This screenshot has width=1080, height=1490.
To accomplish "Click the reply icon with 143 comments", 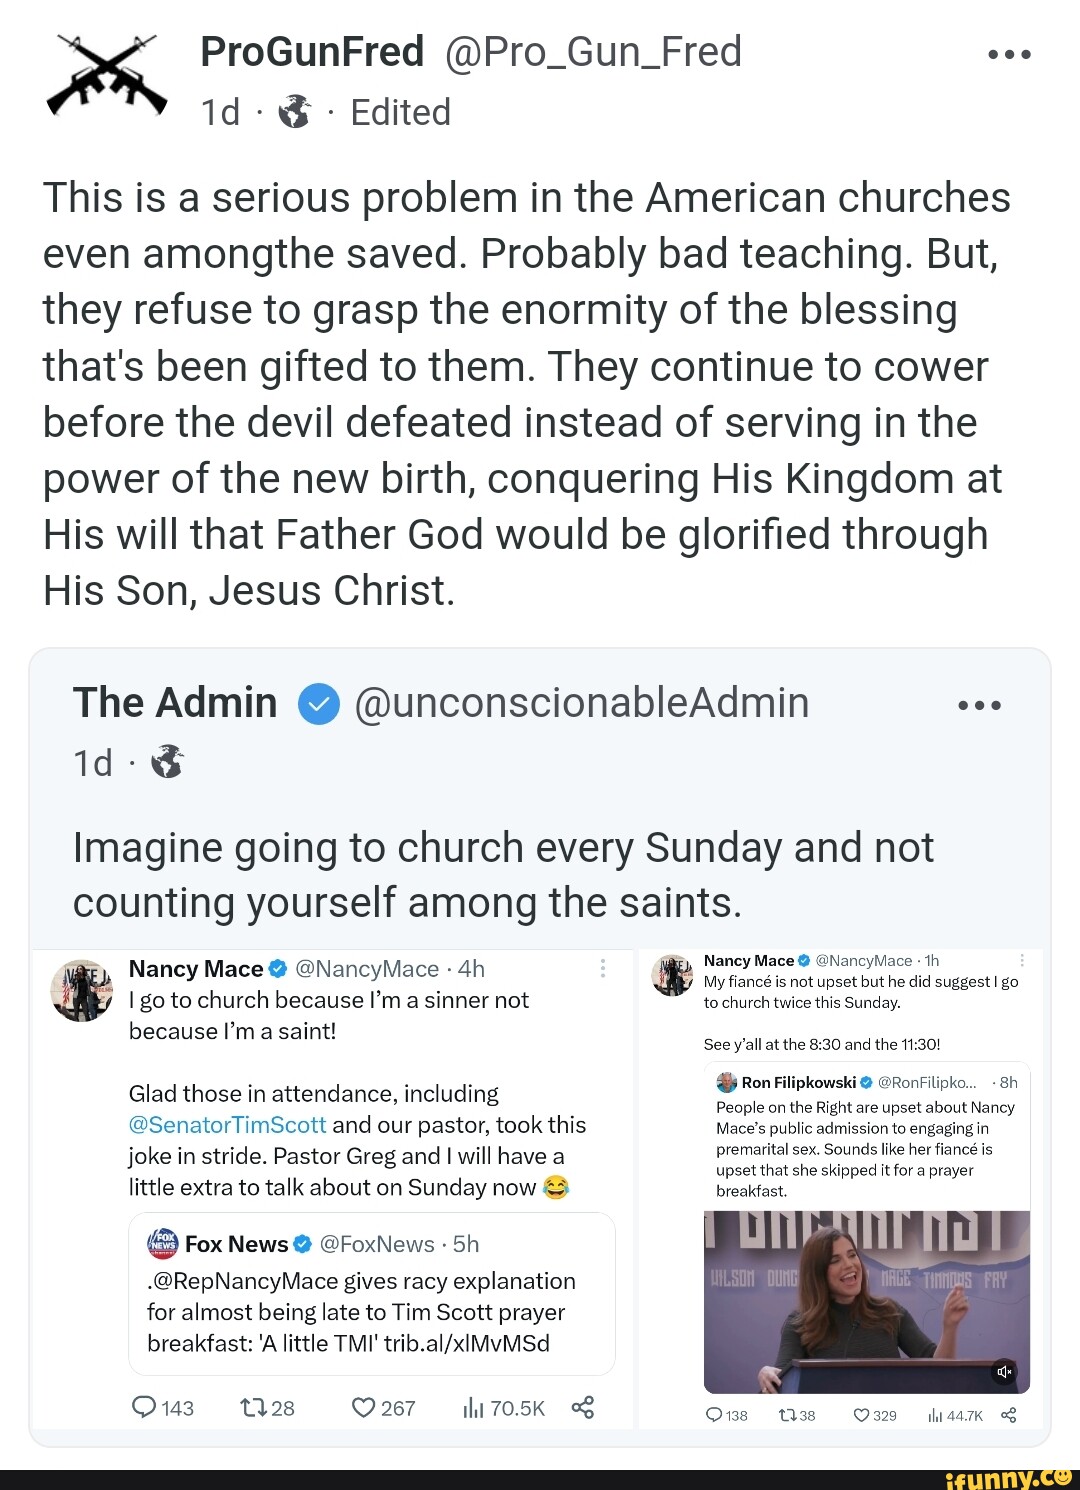I will [145, 1408].
